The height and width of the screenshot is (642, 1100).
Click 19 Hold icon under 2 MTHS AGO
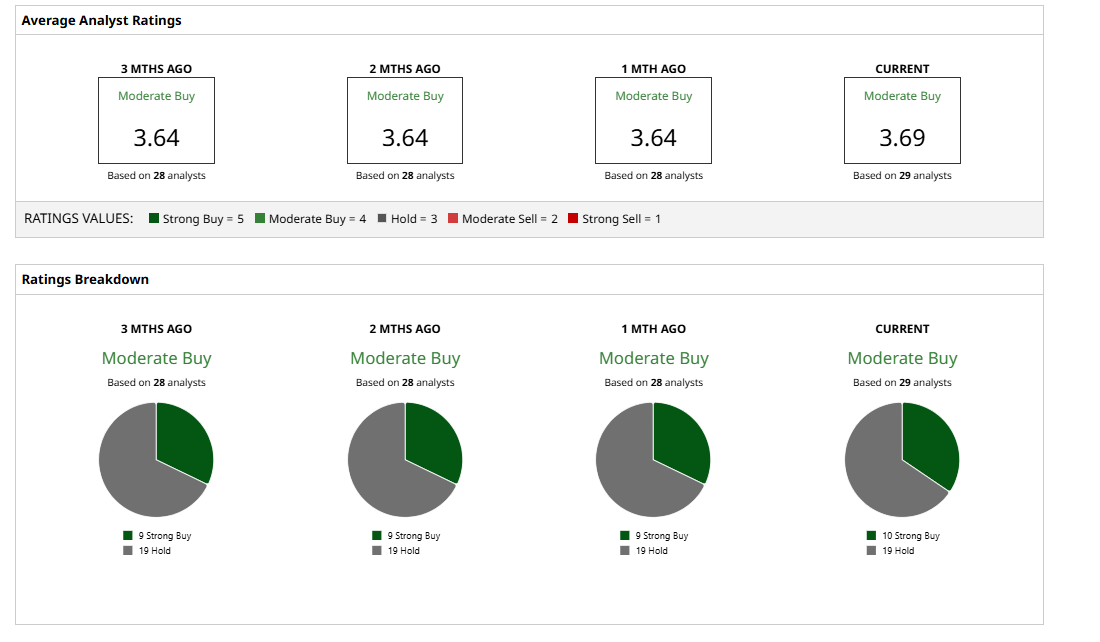(377, 551)
